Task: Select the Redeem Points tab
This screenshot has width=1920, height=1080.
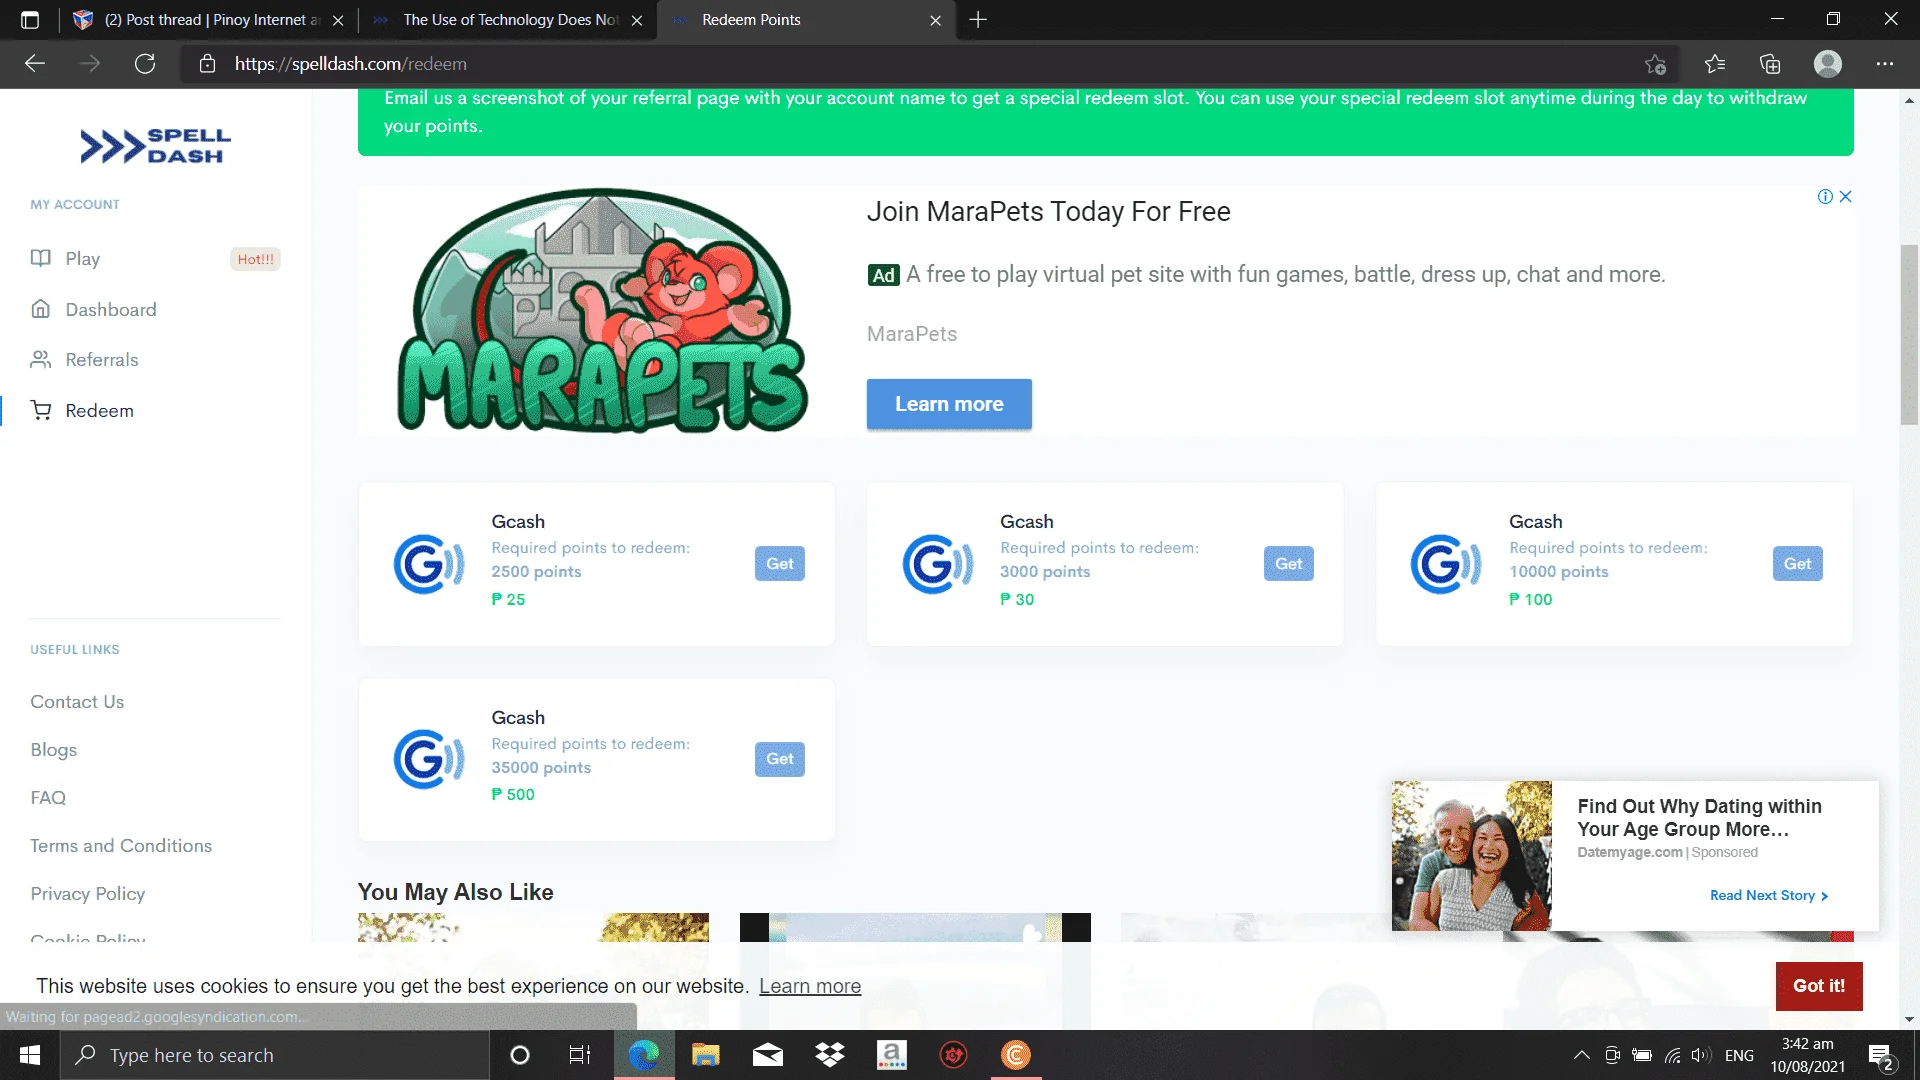Action: point(806,20)
